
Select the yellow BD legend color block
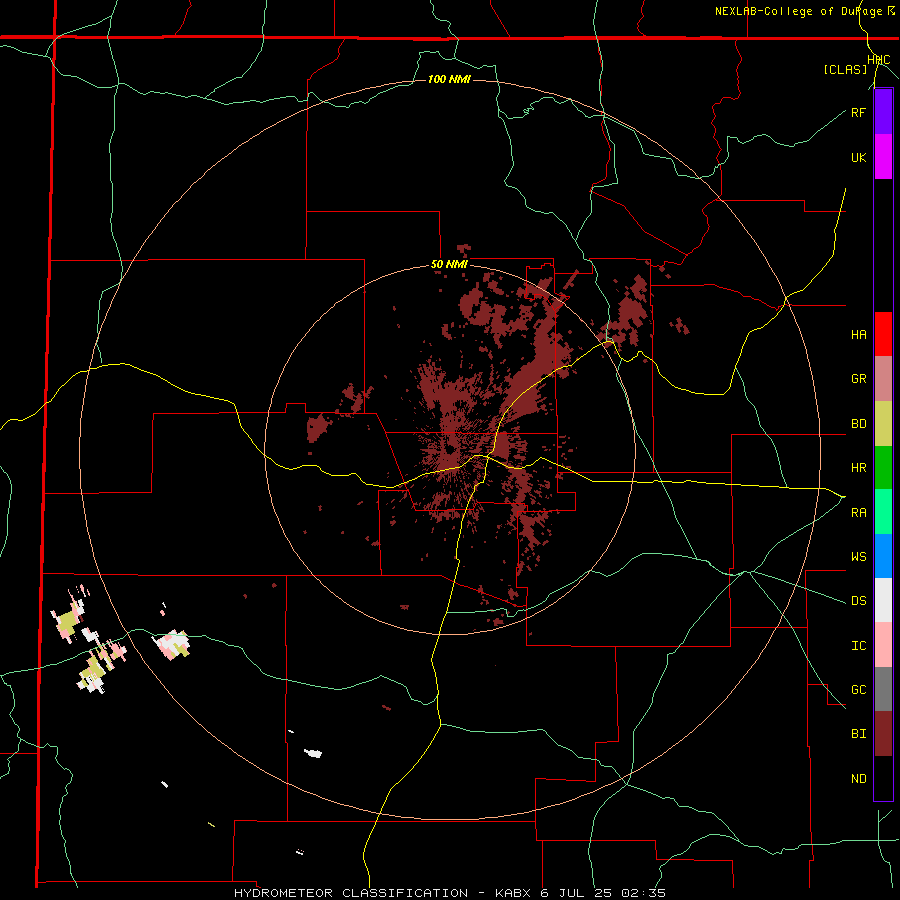883,424
